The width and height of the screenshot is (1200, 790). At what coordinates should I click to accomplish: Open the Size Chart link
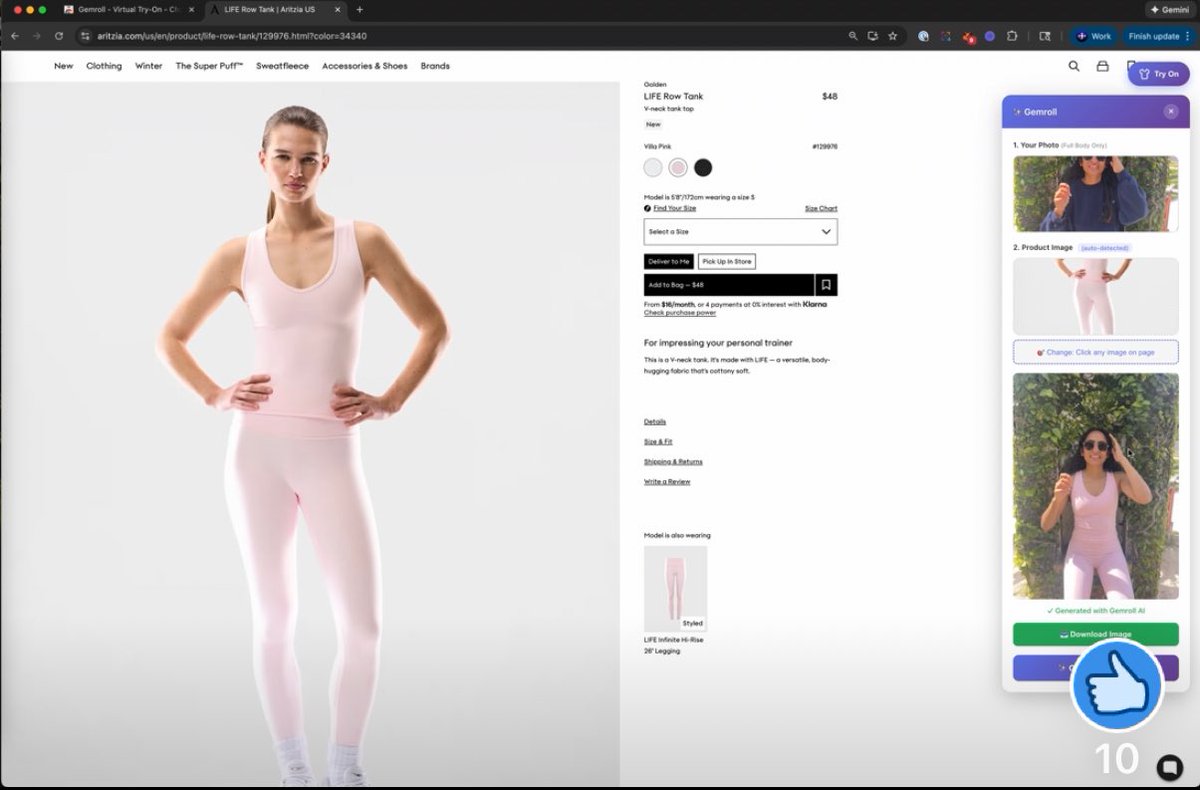[821, 208]
